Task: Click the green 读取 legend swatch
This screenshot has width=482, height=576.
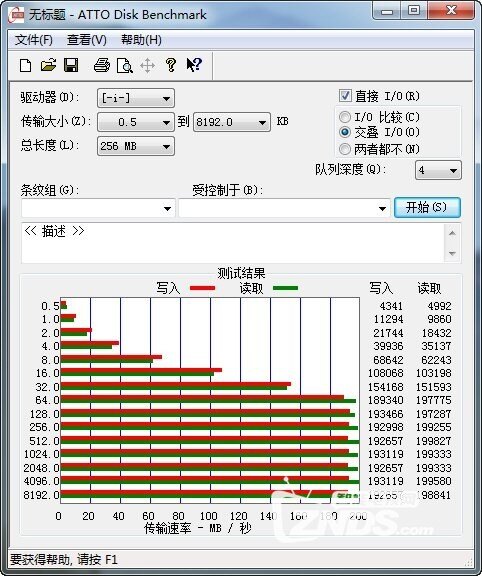Action: (285, 288)
